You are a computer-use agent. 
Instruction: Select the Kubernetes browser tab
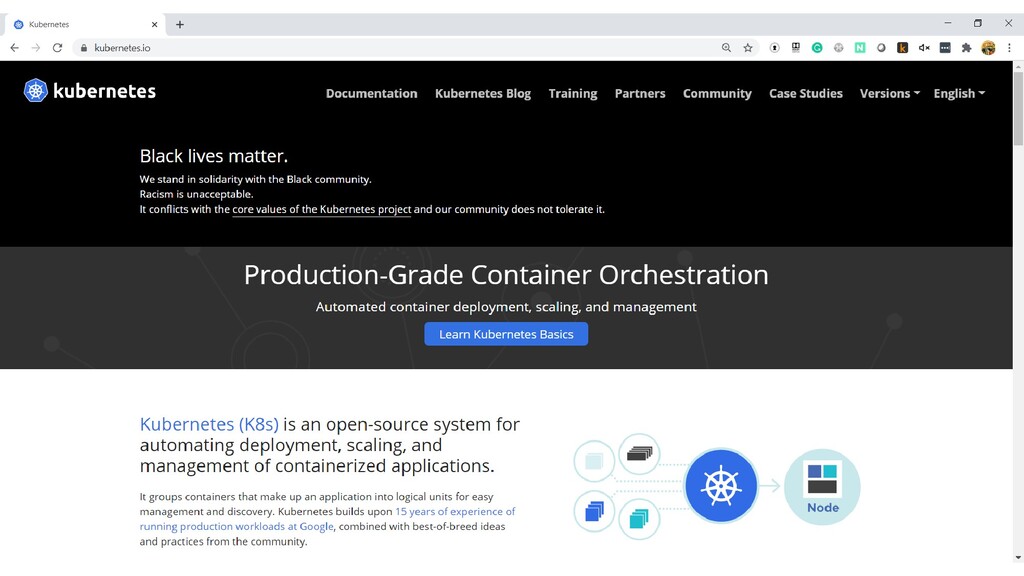(85, 24)
